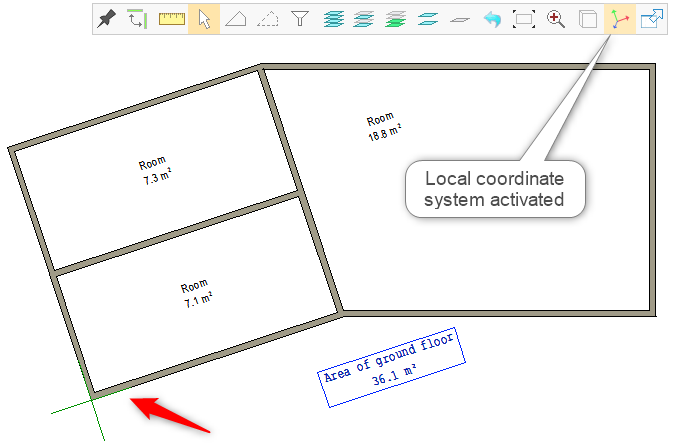Screen dimensions: 678x444
Task: Click the two-layer blue icon
Action: tap(428, 19)
